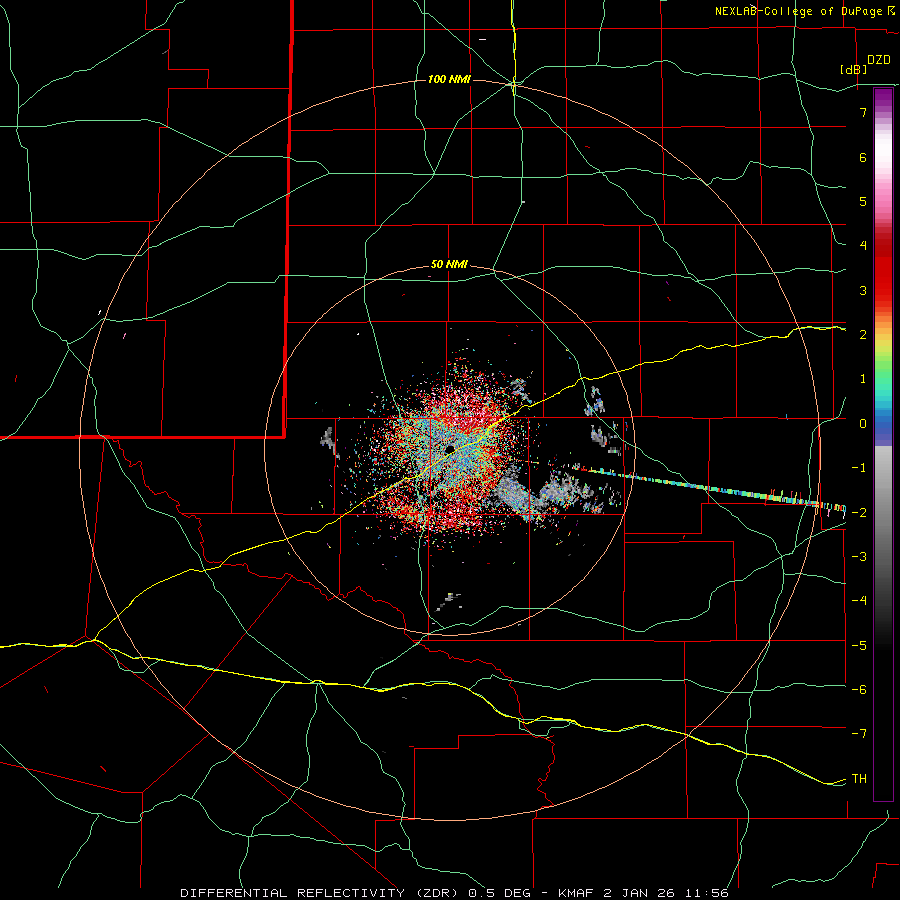Click the 50 NMI range ring label
The height and width of the screenshot is (900, 900).
[x=449, y=264]
